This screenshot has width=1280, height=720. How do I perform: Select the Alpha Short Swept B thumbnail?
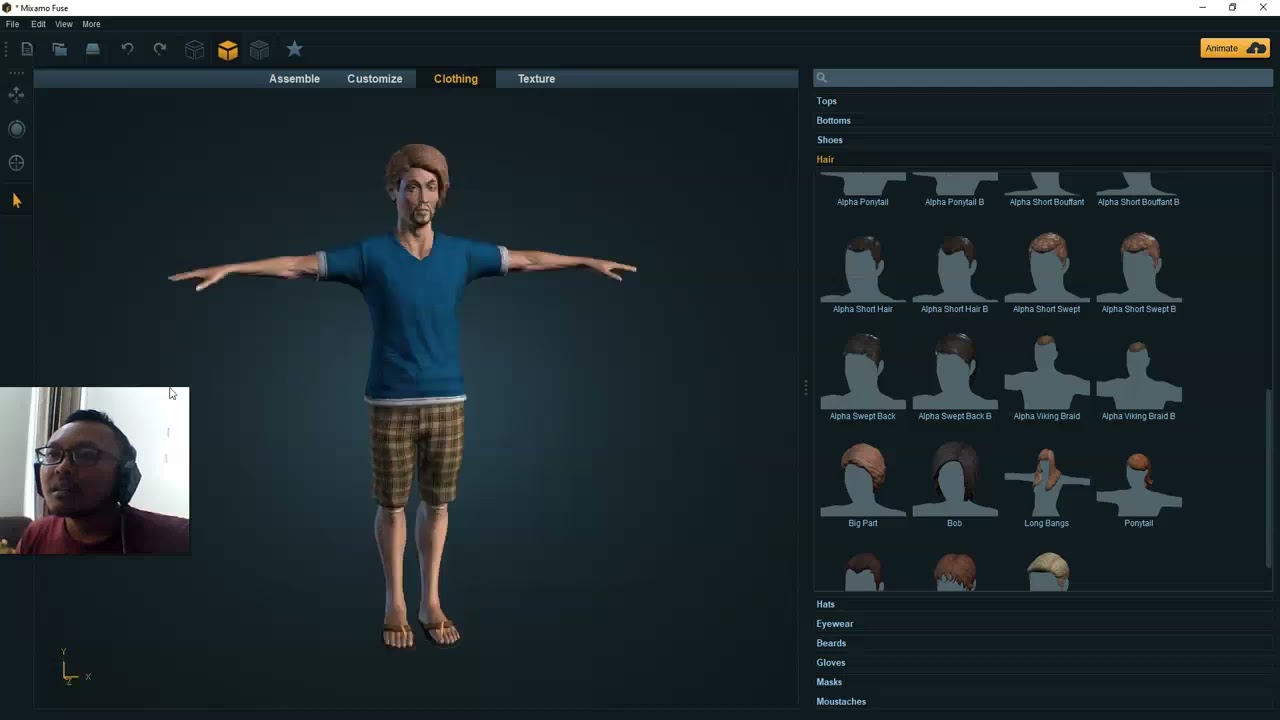point(1138,268)
